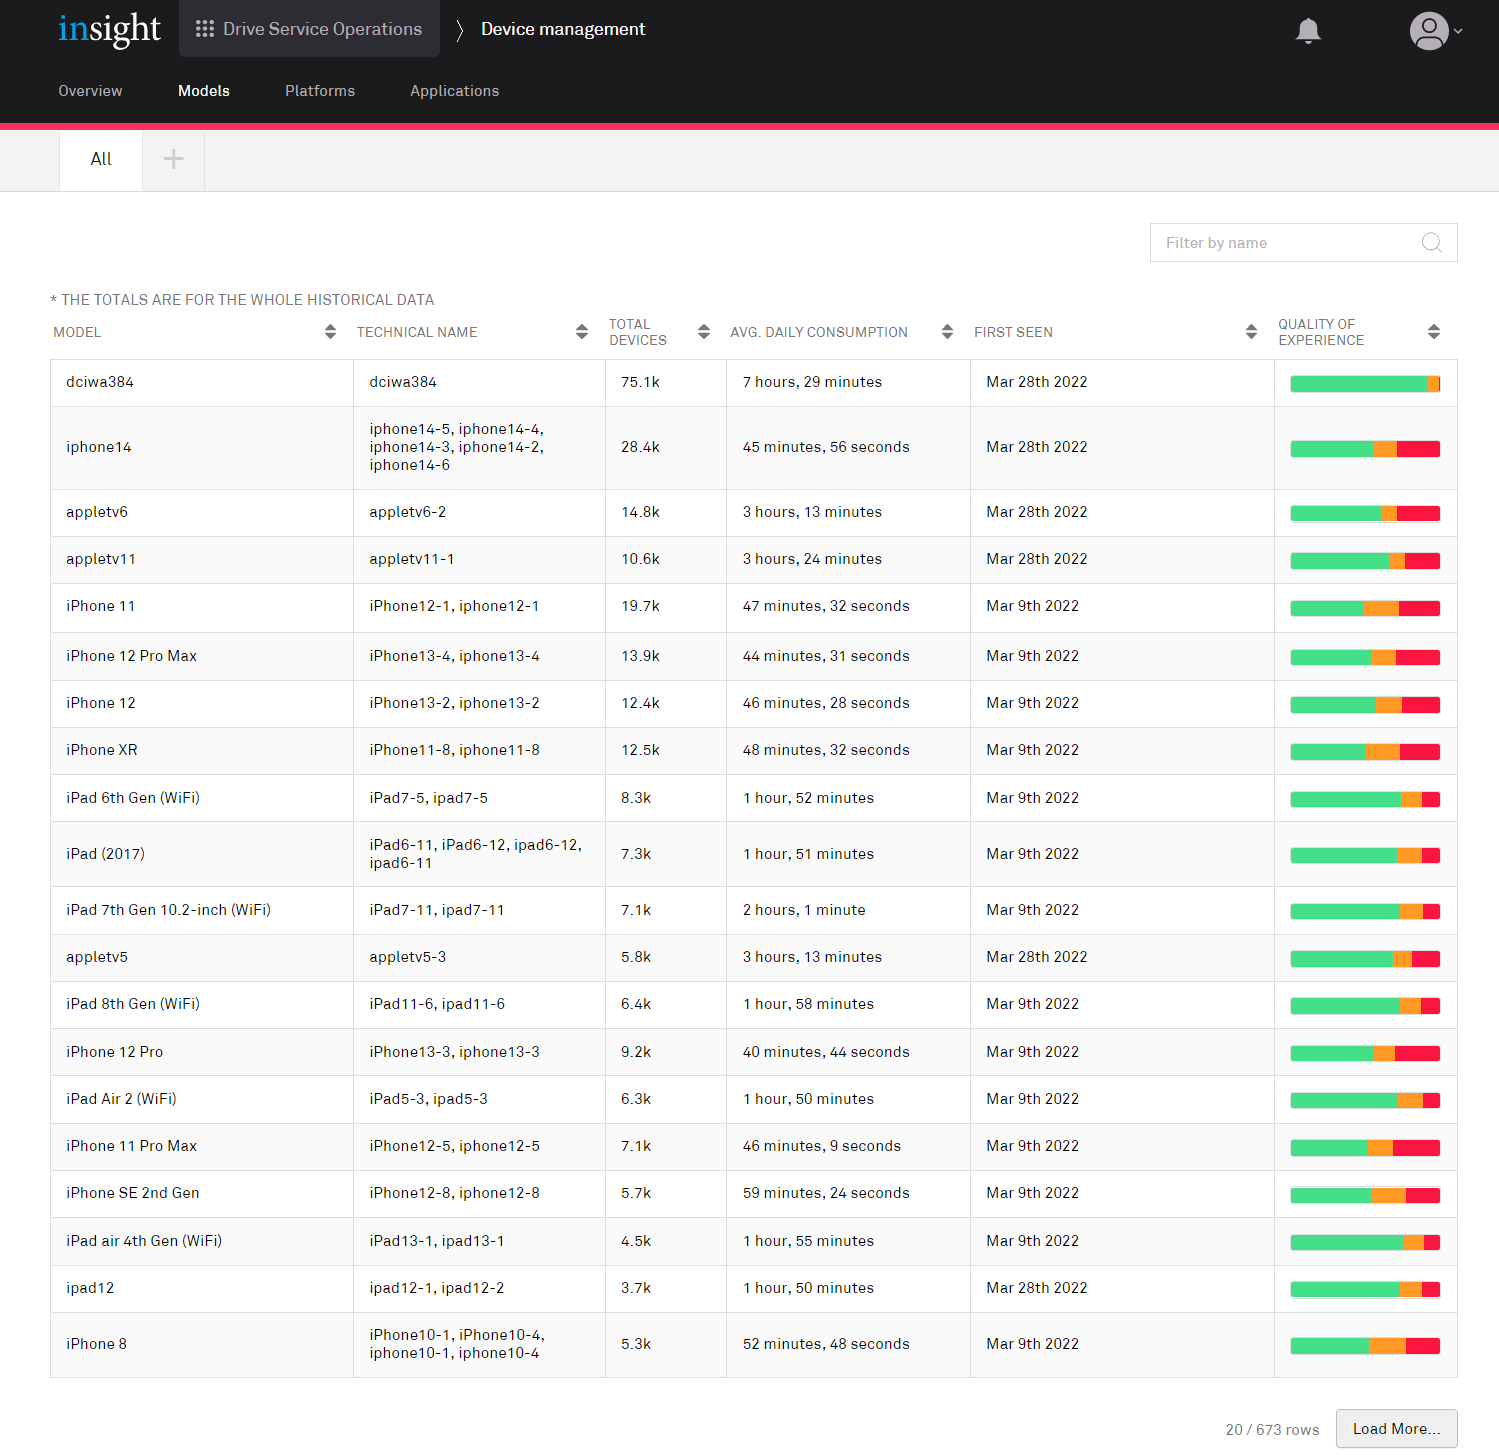This screenshot has width=1499, height=1455.
Task: Click the dciwa384 quality of experience bar
Action: tap(1364, 384)
